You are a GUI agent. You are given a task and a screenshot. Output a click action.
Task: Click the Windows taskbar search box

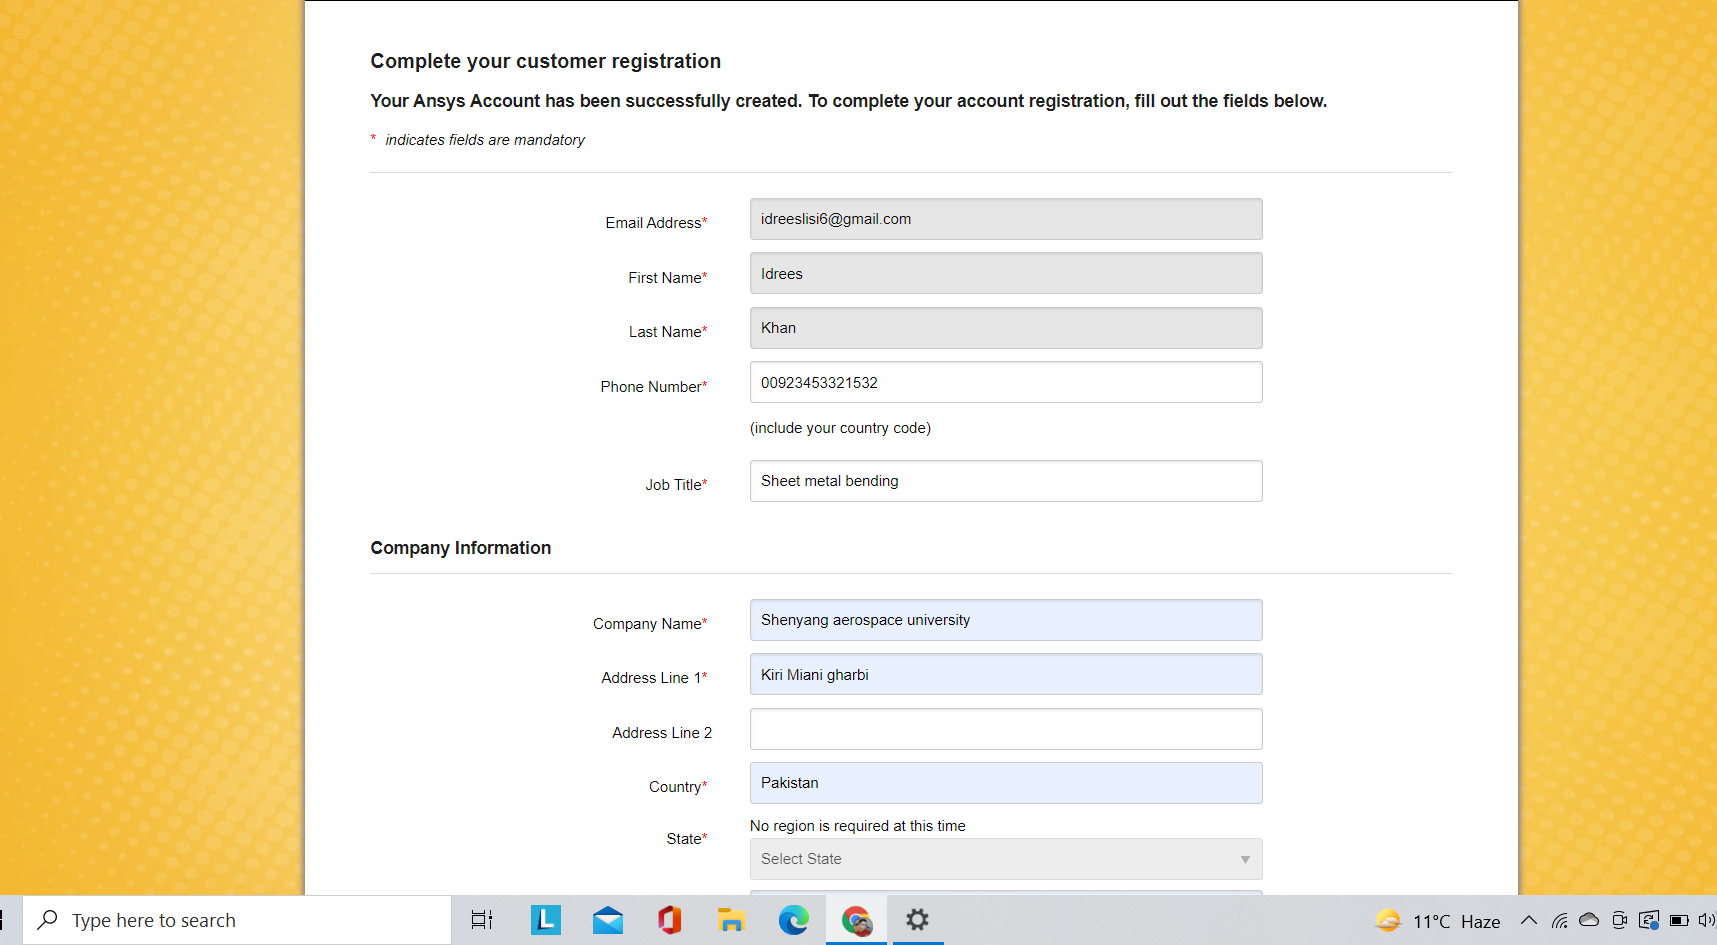click(x=238, y=920)
